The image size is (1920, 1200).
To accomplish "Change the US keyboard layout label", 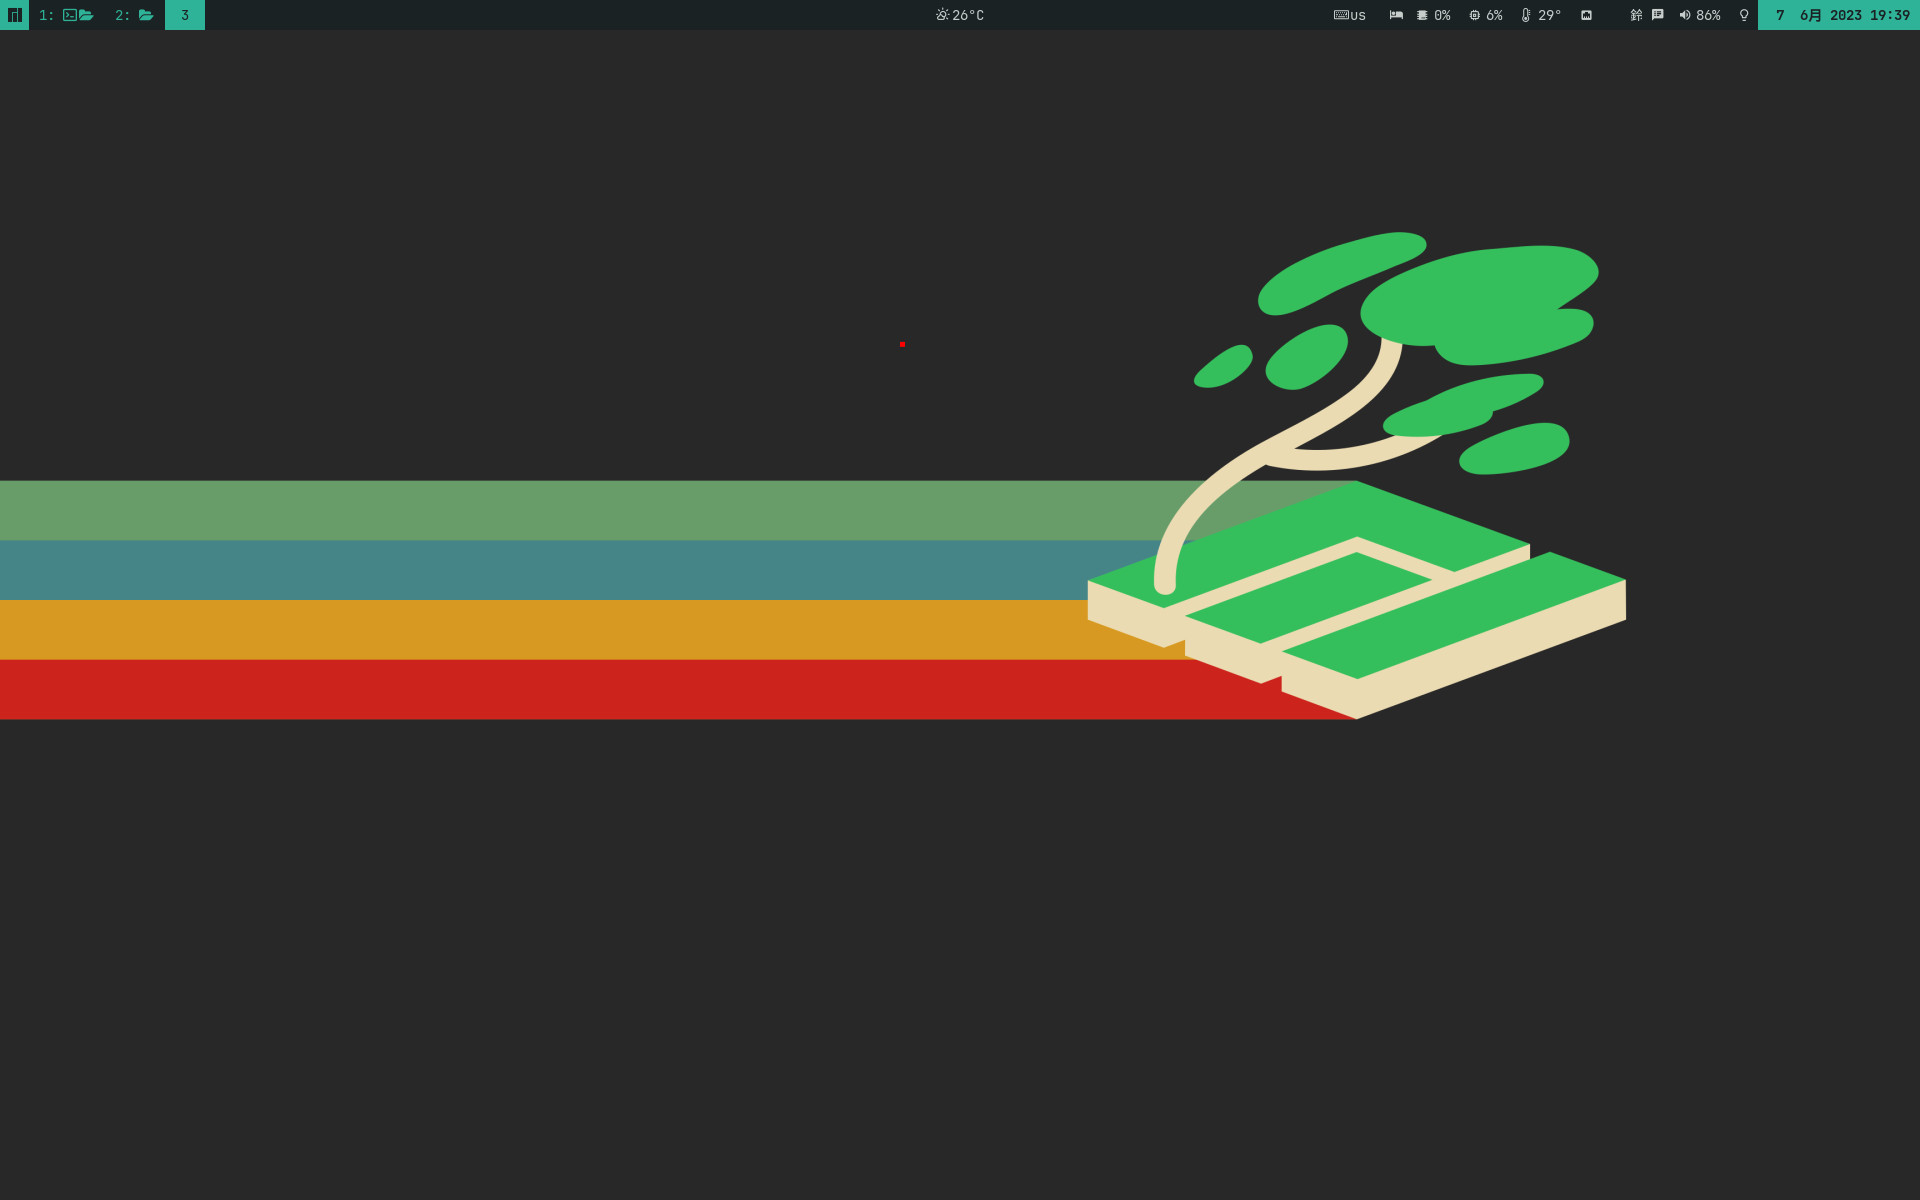I will 1358,16.
